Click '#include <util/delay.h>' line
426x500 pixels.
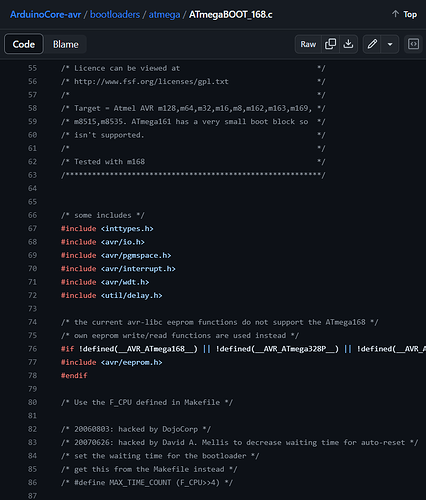[x=112, y=295]
